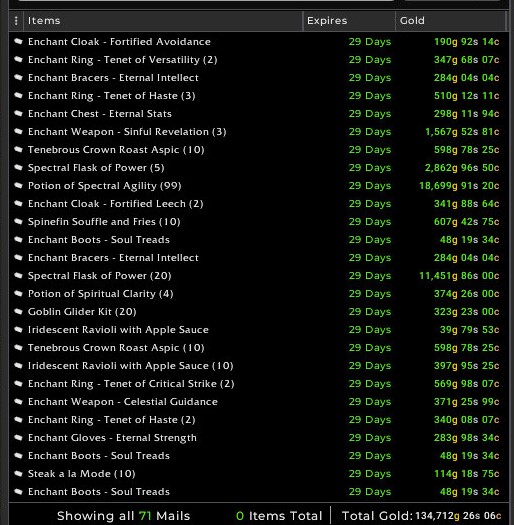Image resolution: width=514 pixels, height=525 pixels.
Task: Click mail icon for Tenet of Critical Strike (2)
Action: [x=18, y=384]
